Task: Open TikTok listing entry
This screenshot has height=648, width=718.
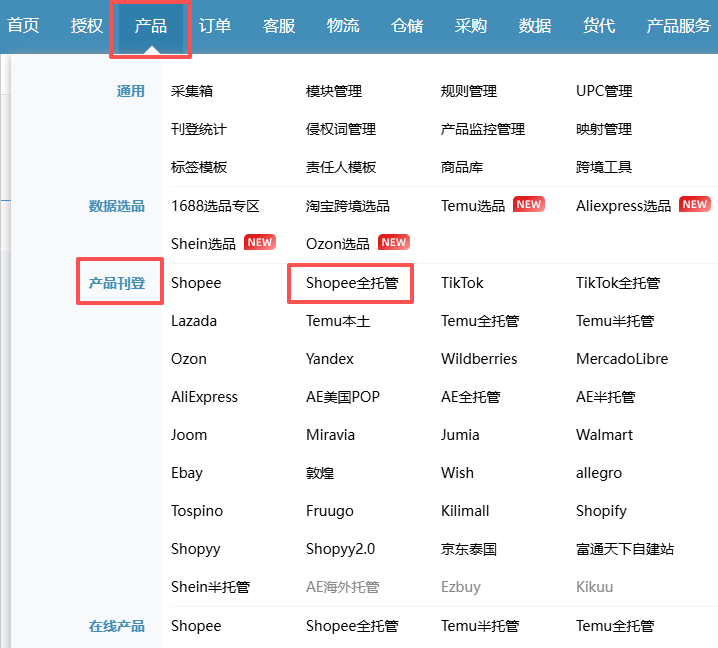Action: 462,283
